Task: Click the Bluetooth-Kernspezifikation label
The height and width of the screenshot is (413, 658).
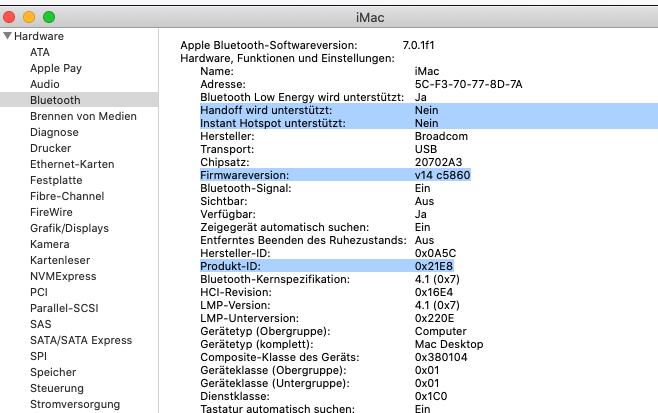Action: pos(275,279)
